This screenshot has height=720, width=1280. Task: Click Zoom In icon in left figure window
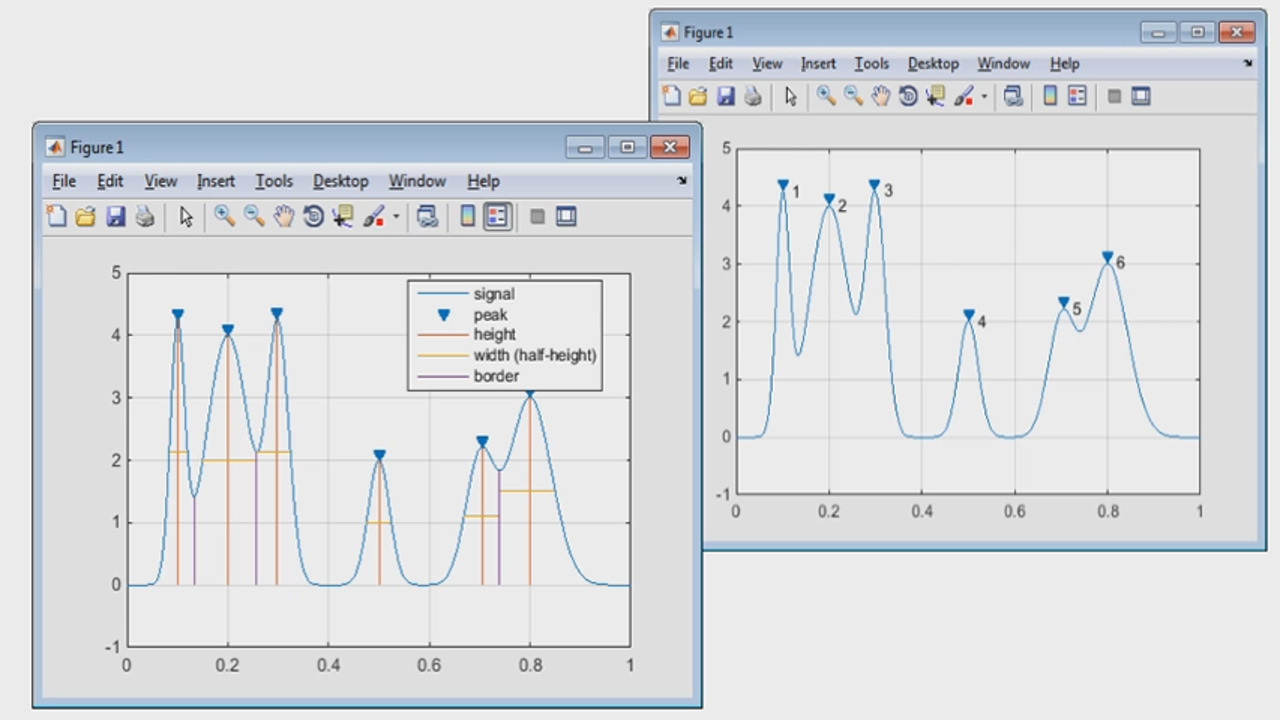[x=224, y=216]
